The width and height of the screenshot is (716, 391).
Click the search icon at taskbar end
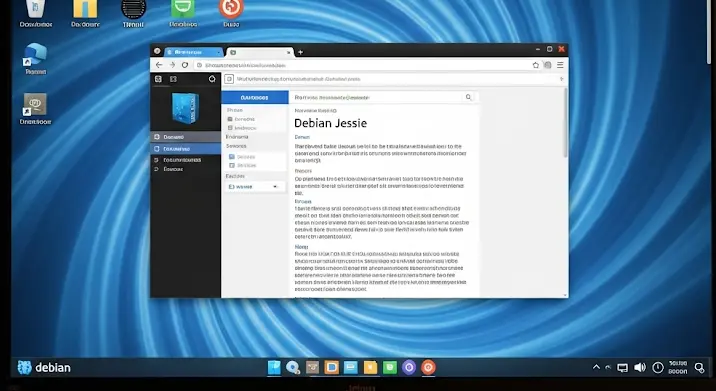point(699,367)
